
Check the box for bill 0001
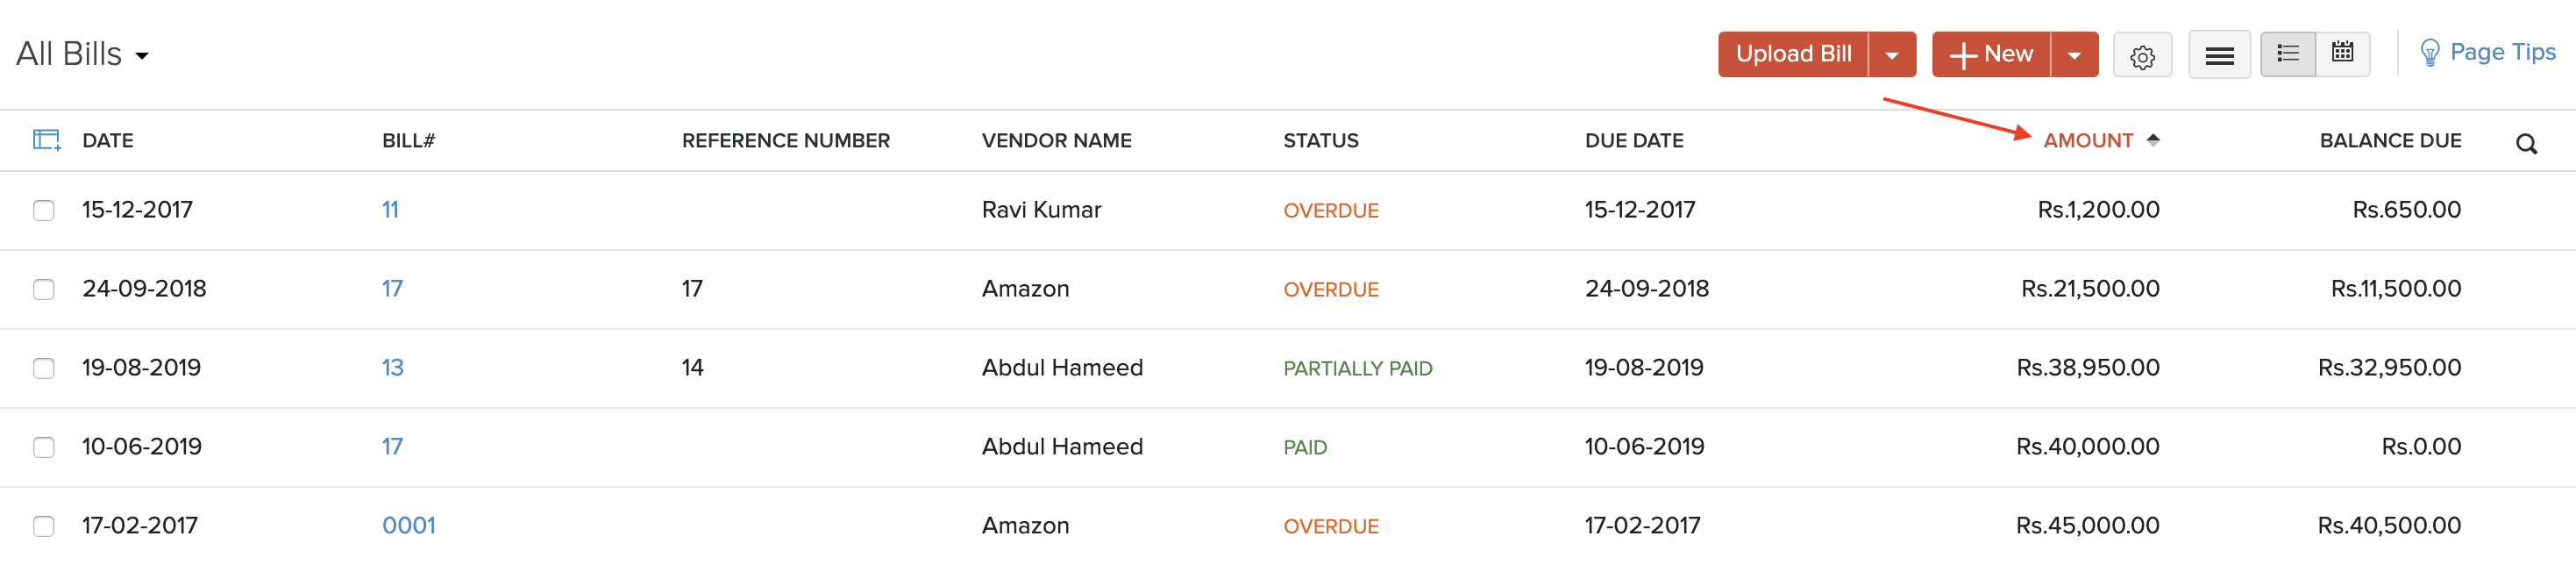pyautogui.click(x=44, y=526)
